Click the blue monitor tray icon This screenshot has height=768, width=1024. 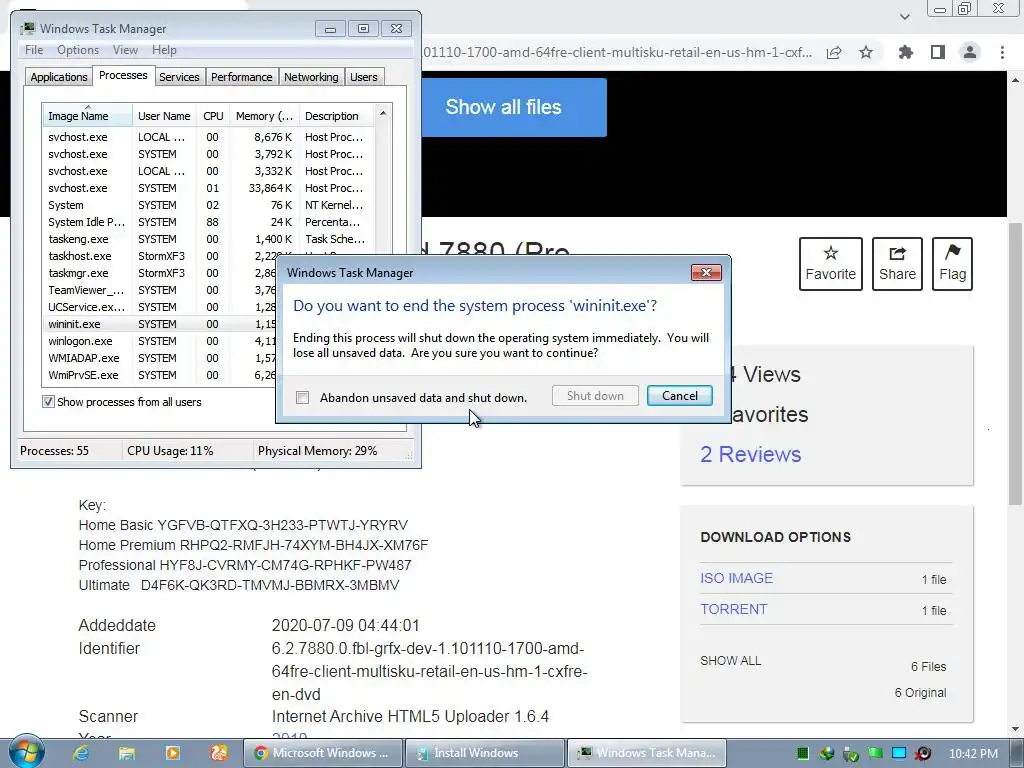point(899,753)
